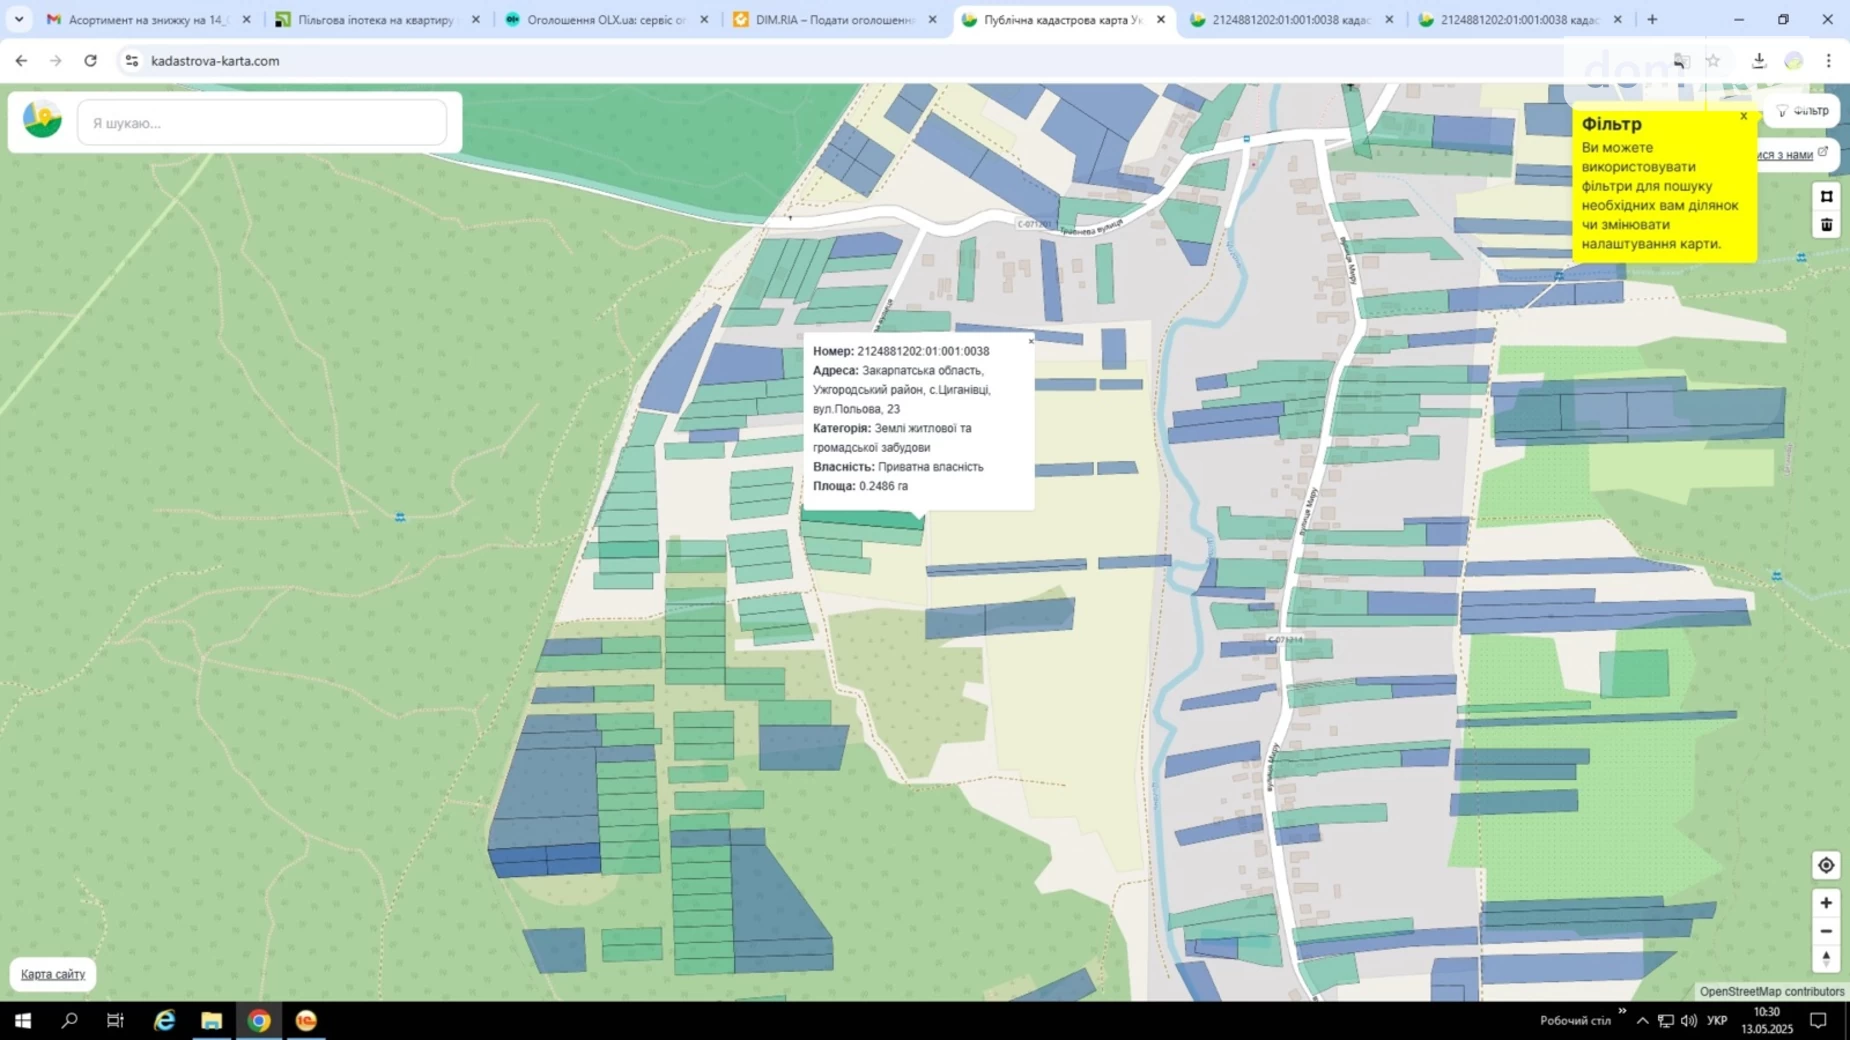Image resolution: width=1850 pixels, height=1040 pixels.
Task: Show hidden system tray icons
Action: [x=1642, y=1020]
